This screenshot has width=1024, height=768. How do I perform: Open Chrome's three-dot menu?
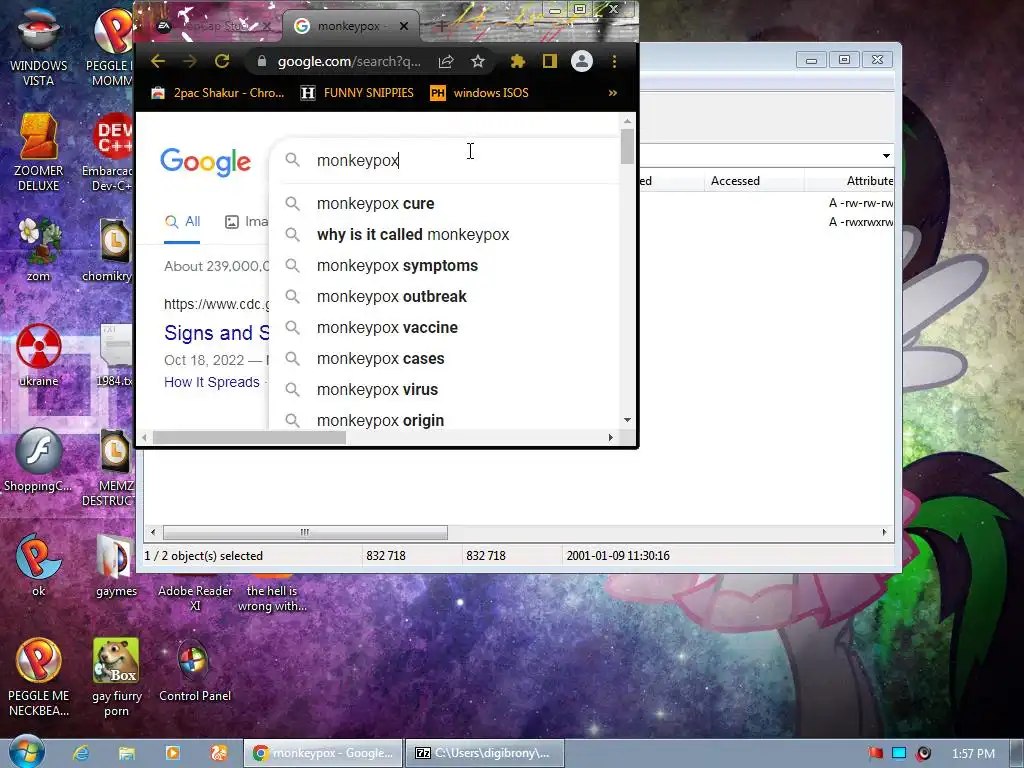coord(614,61)
